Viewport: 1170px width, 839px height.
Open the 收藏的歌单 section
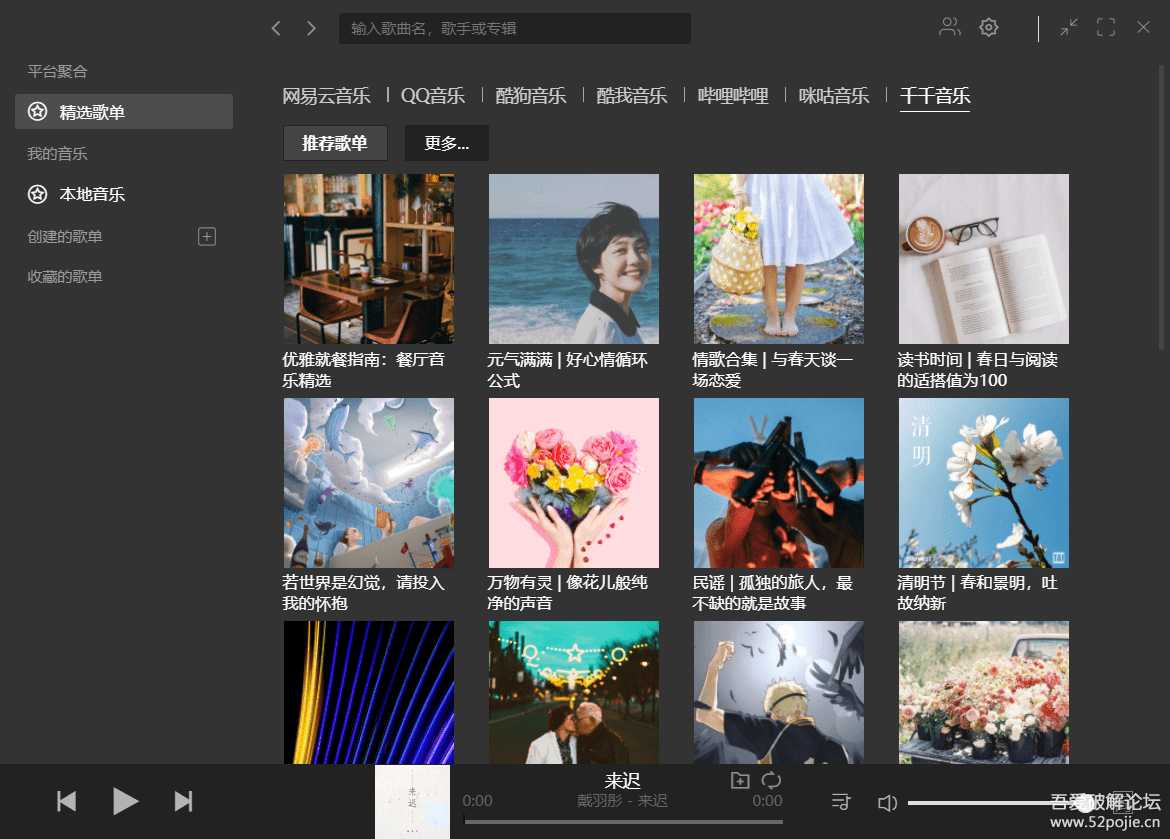point(64,276)
